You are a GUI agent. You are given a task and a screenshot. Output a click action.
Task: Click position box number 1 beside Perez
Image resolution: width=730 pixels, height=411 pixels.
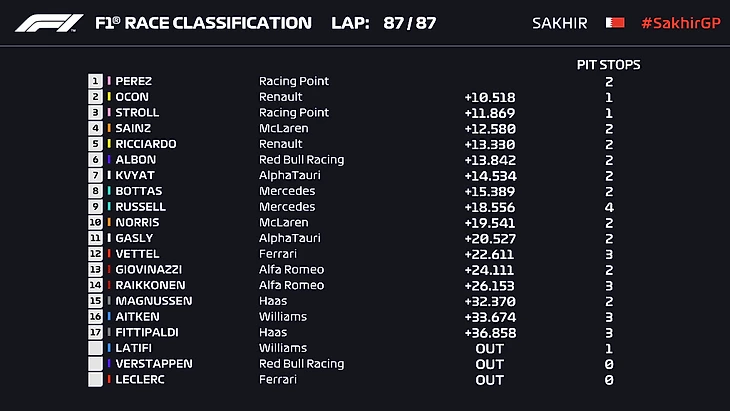(x=96, y=81)
